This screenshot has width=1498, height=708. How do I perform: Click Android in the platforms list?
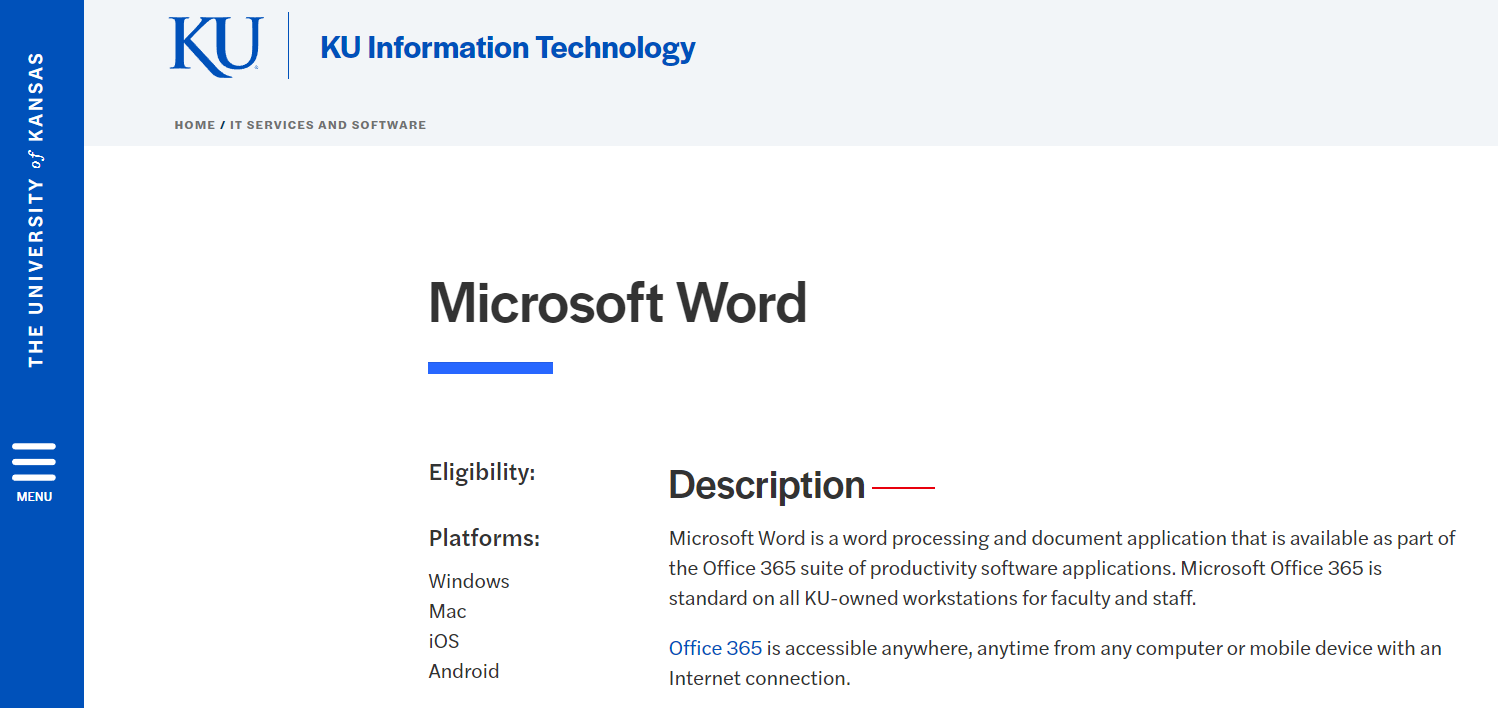[x=463, y=671]
